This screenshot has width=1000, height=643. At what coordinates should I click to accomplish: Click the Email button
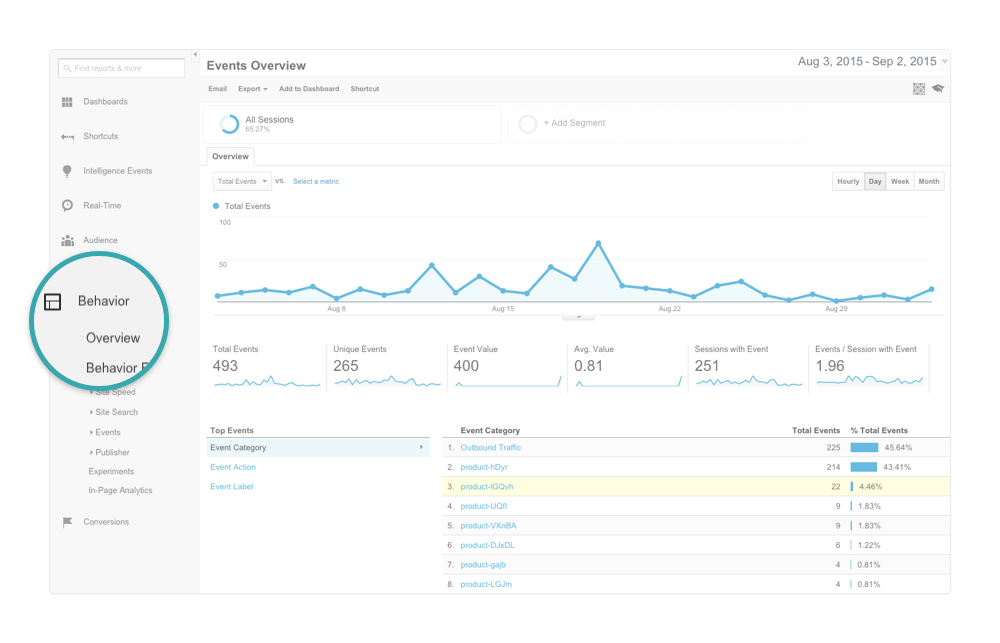click(217, 89)
